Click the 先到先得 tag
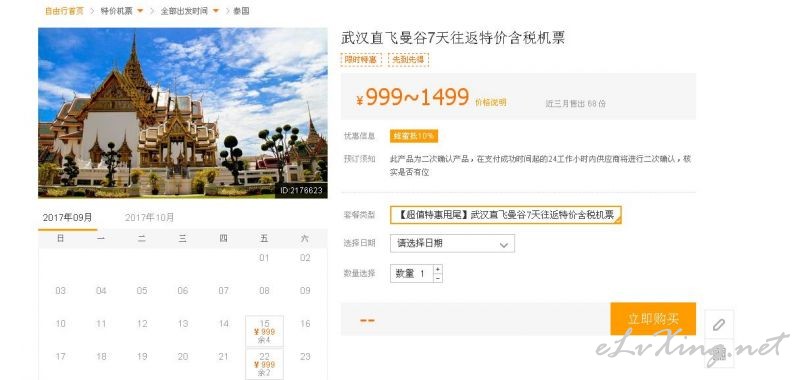 (408, 60)
